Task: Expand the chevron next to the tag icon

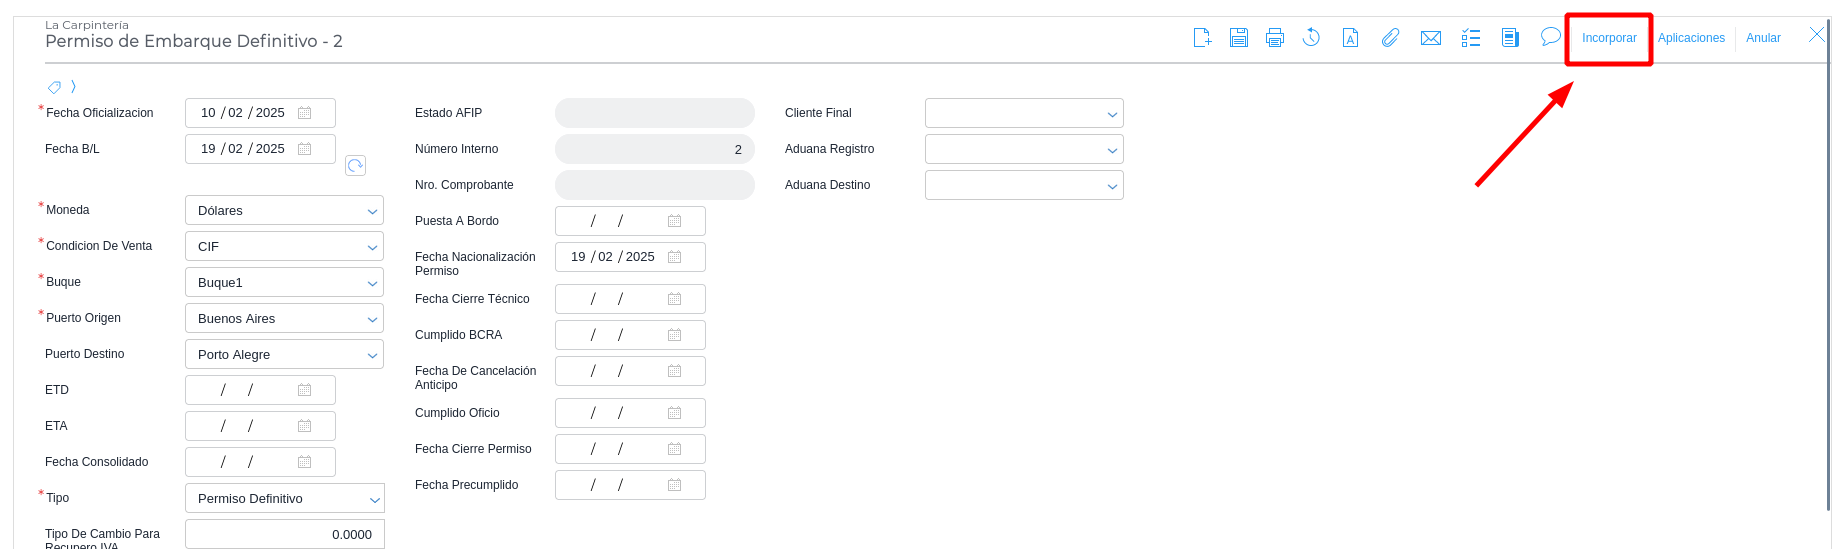Action: point(74,87)
